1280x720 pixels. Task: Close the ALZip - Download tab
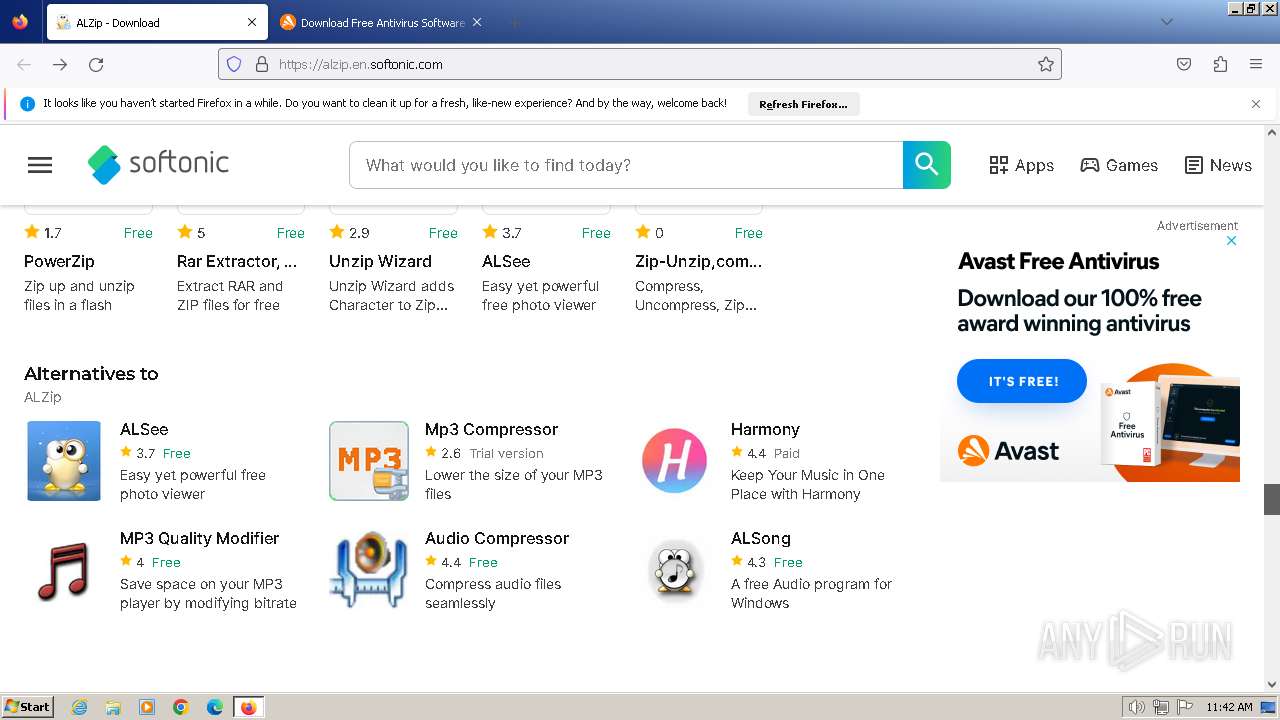(252, 22)
